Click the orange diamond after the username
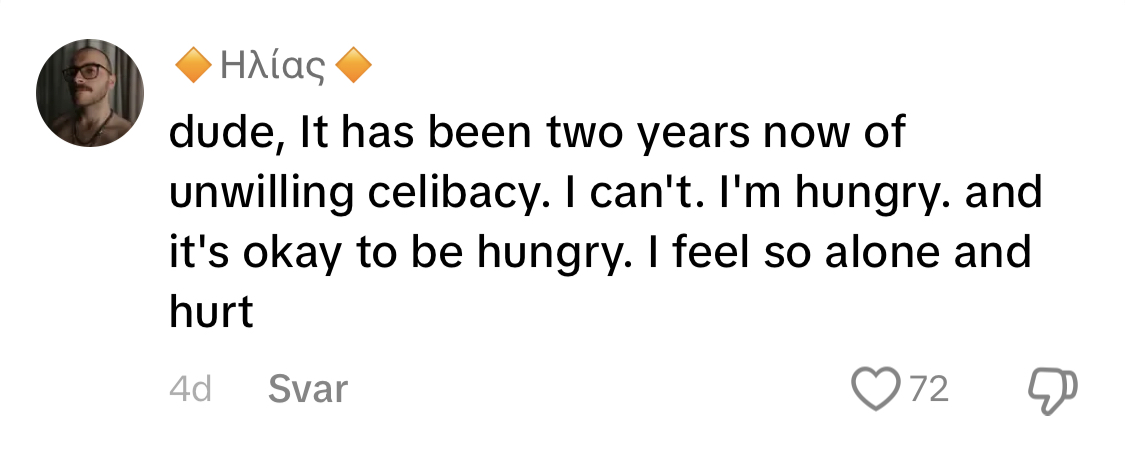Viewport: 1125px width, 450px height. click(x=353, y=69)
